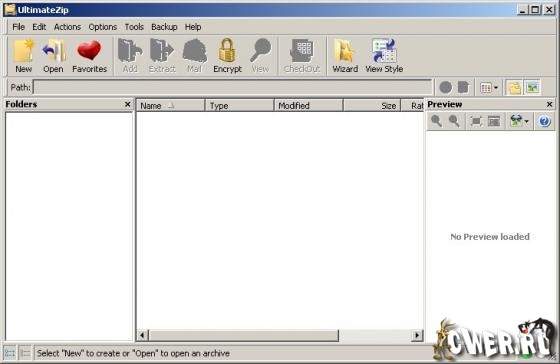
Task: Click the first status bar view icon
Action: 10,353
